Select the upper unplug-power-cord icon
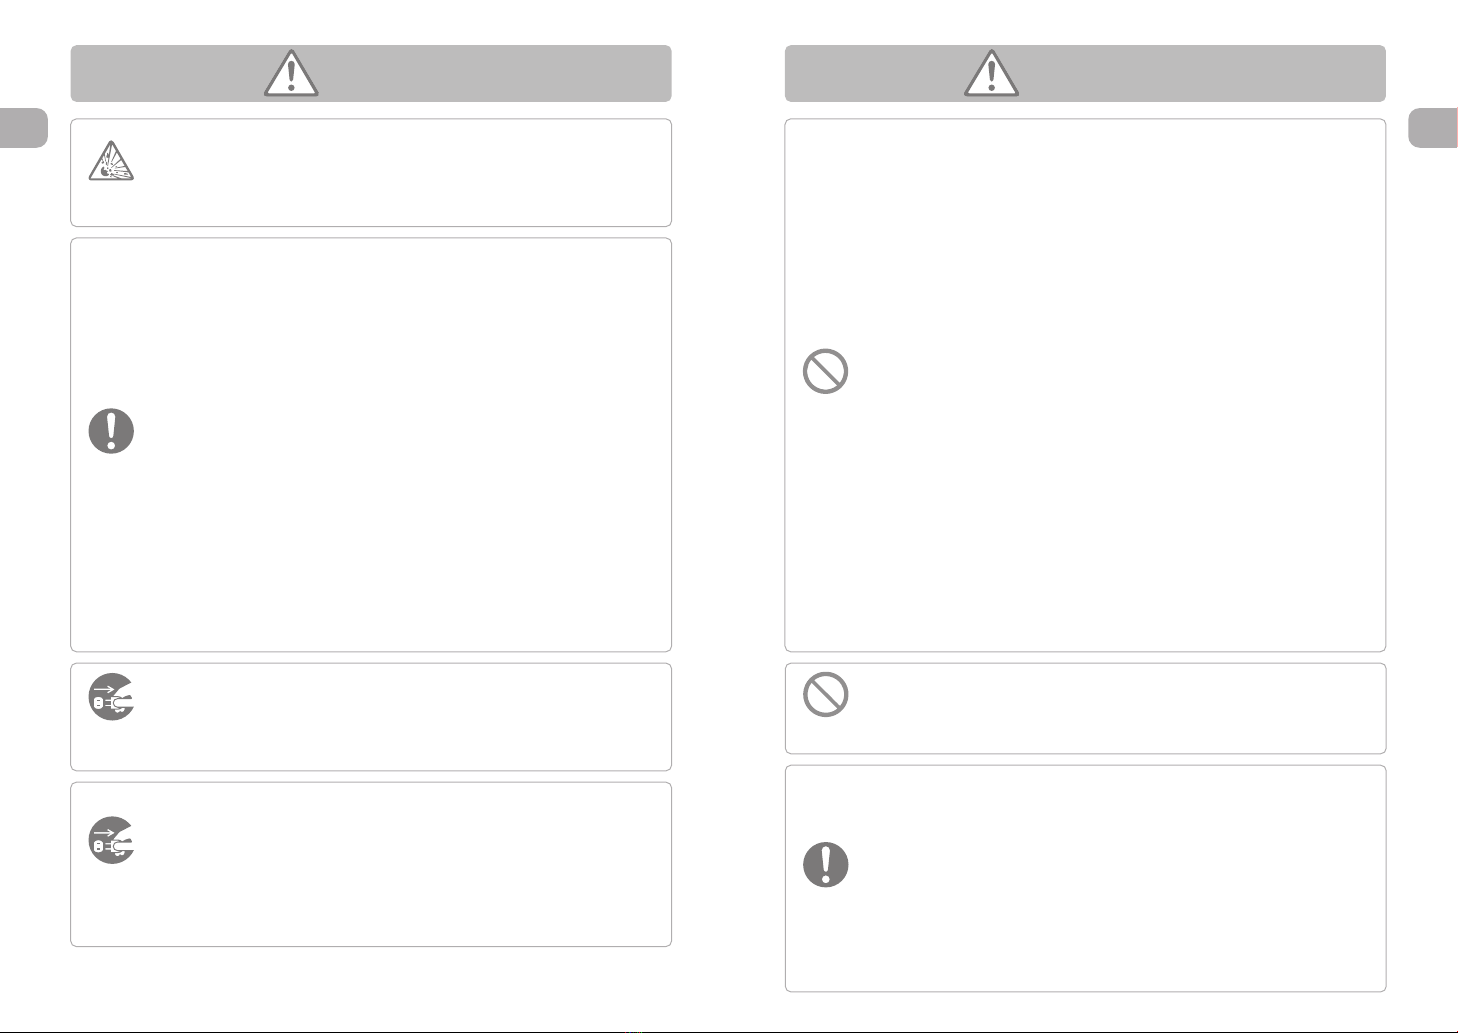Screen dimensions: 1458x1033 [x=111, y=695]
